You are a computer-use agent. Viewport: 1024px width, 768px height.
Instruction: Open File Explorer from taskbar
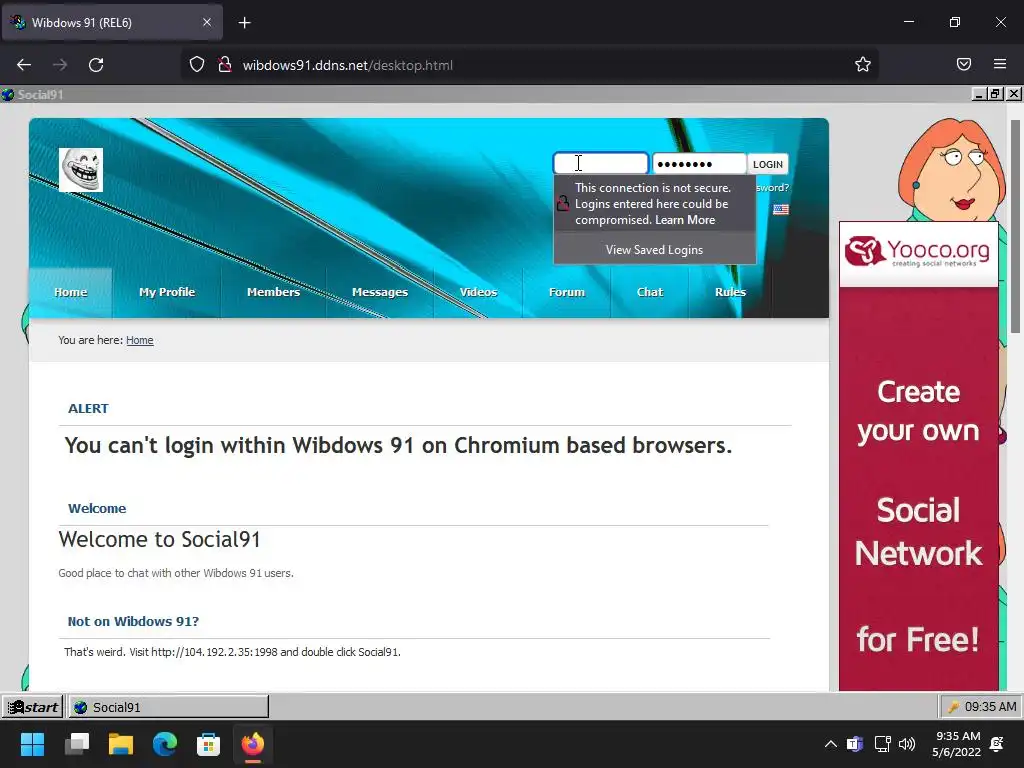coord(121,744)
